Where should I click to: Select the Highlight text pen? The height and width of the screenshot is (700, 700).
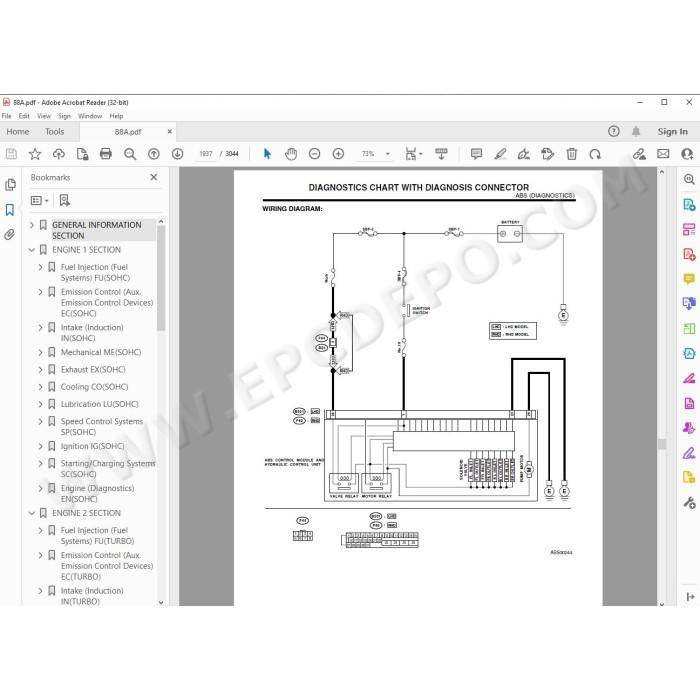coord(500,154)
